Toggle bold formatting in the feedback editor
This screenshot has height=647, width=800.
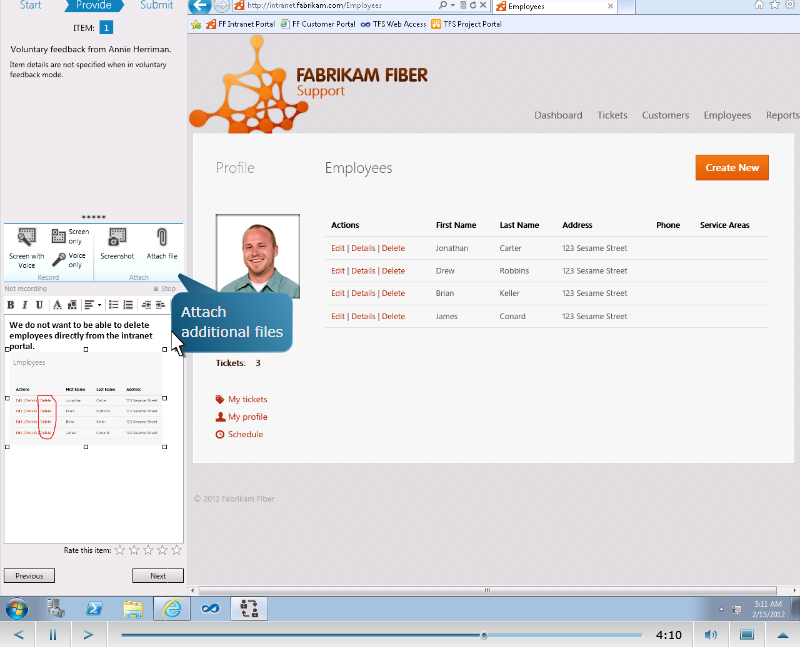click(10, 305)
